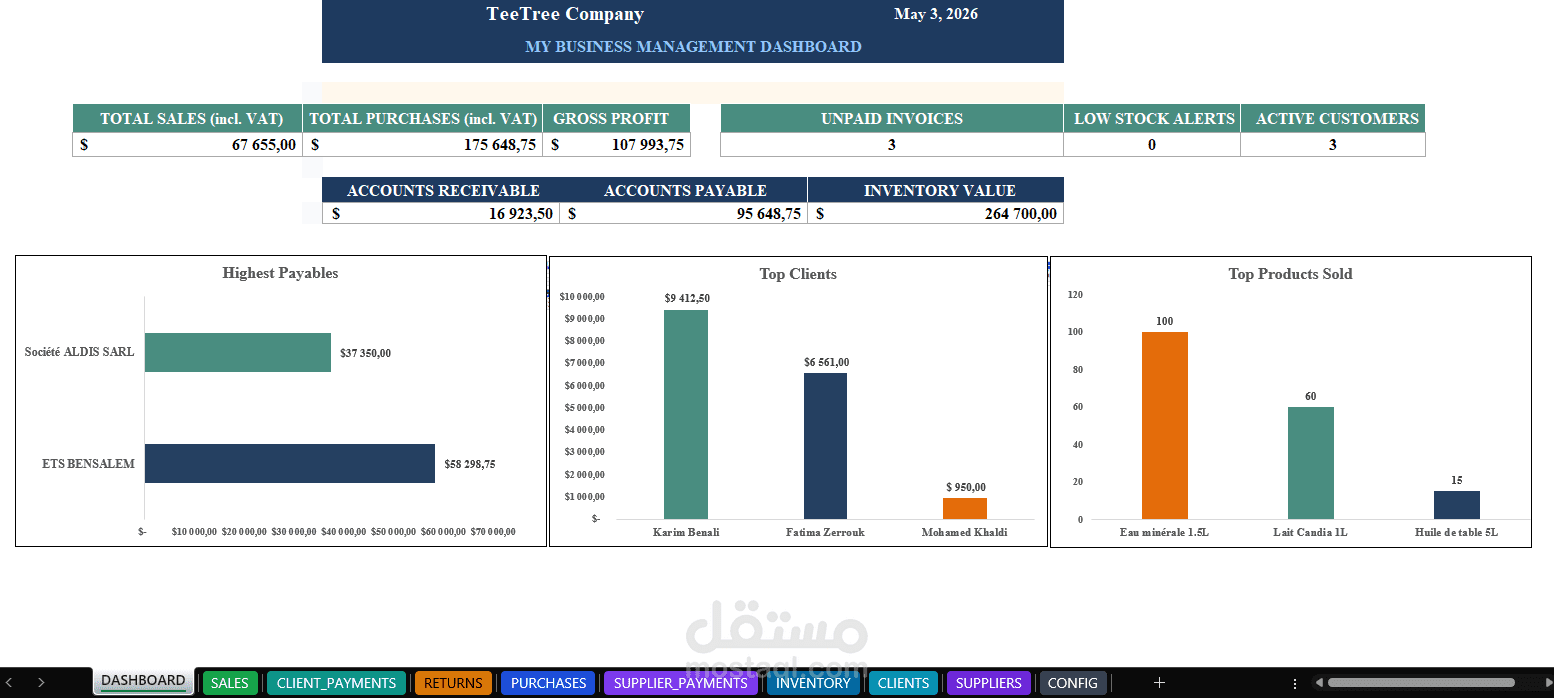Select the CONFIG sheet tab
This screenshot has width=1554, height=698.
1073,683
